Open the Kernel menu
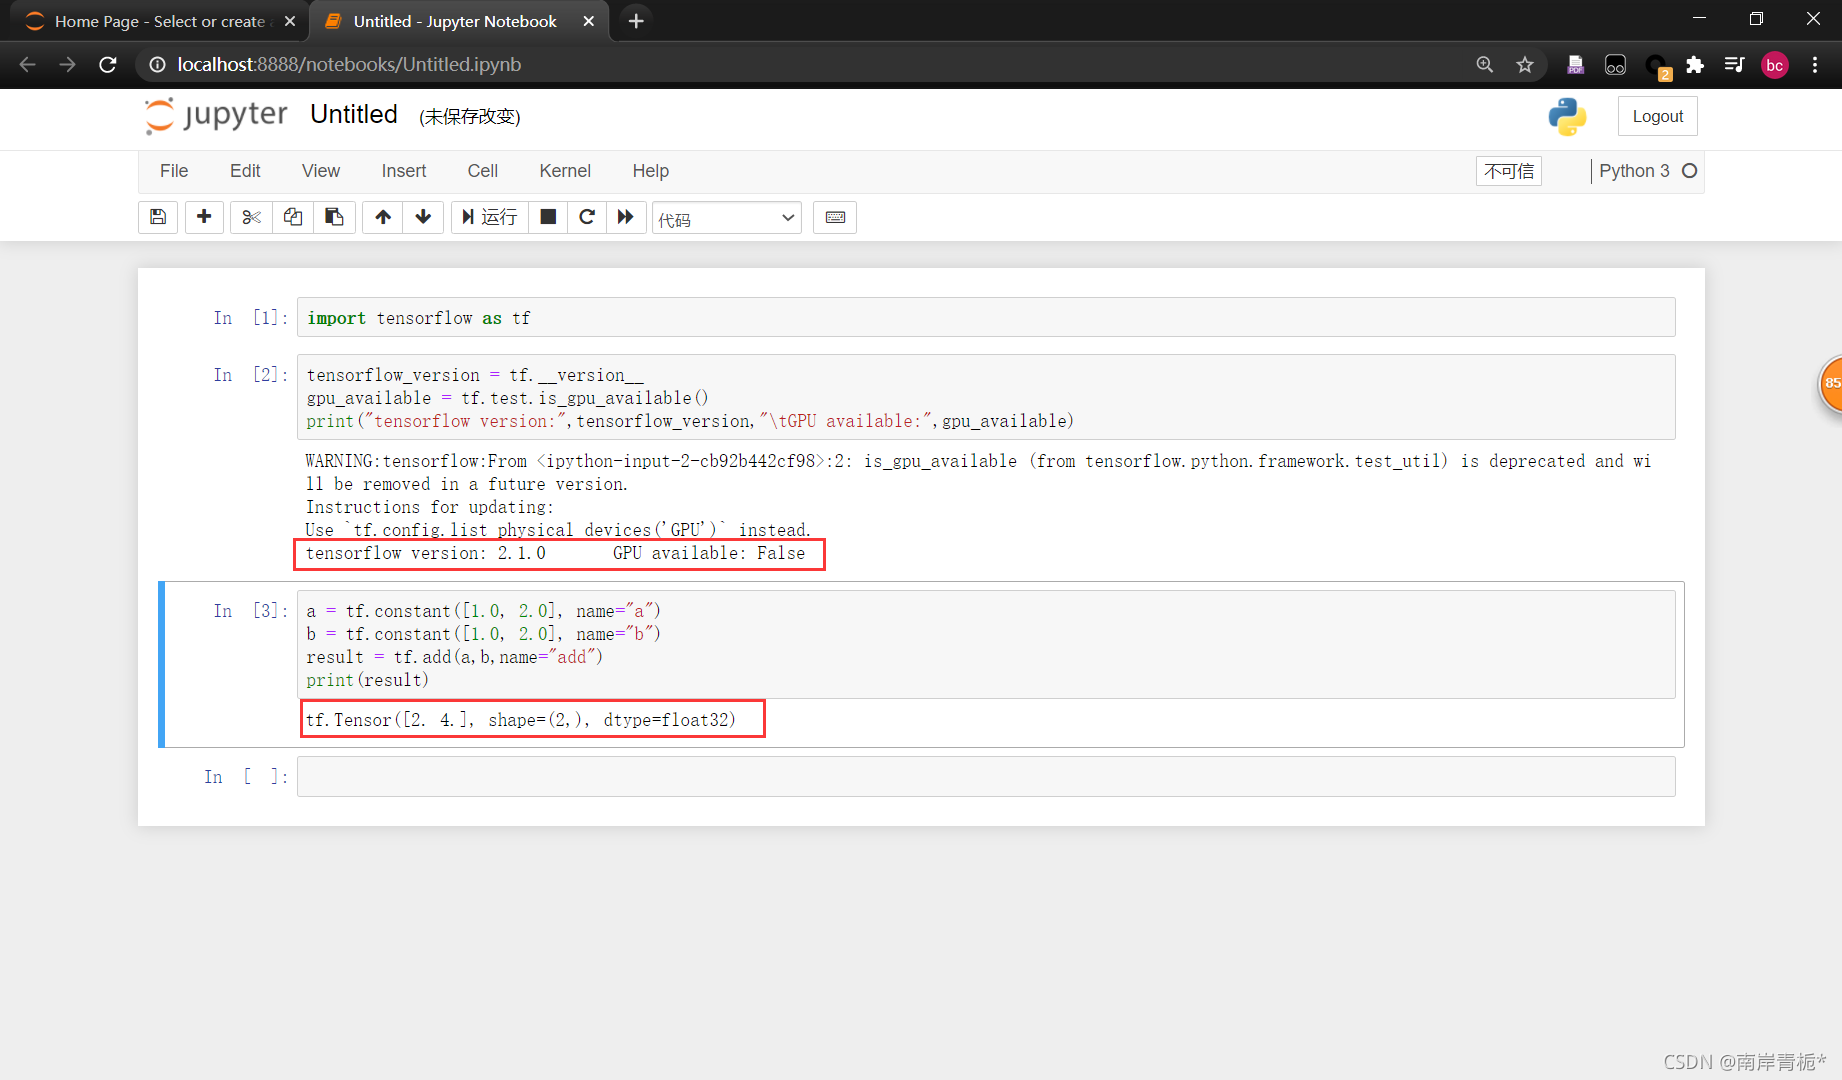The height and width of the screenshot is (1080, 1842). point(565,171)
